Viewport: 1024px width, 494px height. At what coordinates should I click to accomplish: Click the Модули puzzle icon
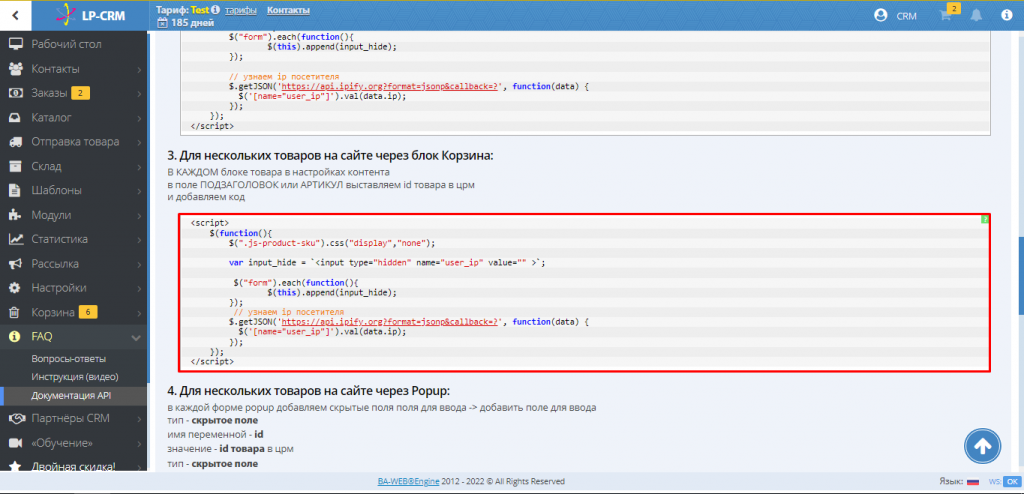coord(16,215)
